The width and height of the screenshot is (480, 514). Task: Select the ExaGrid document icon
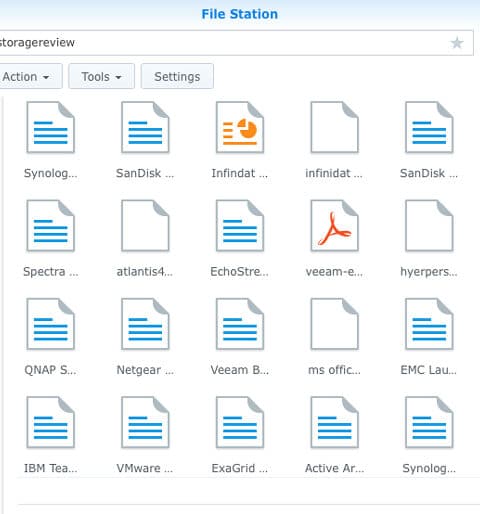point(240,422)
